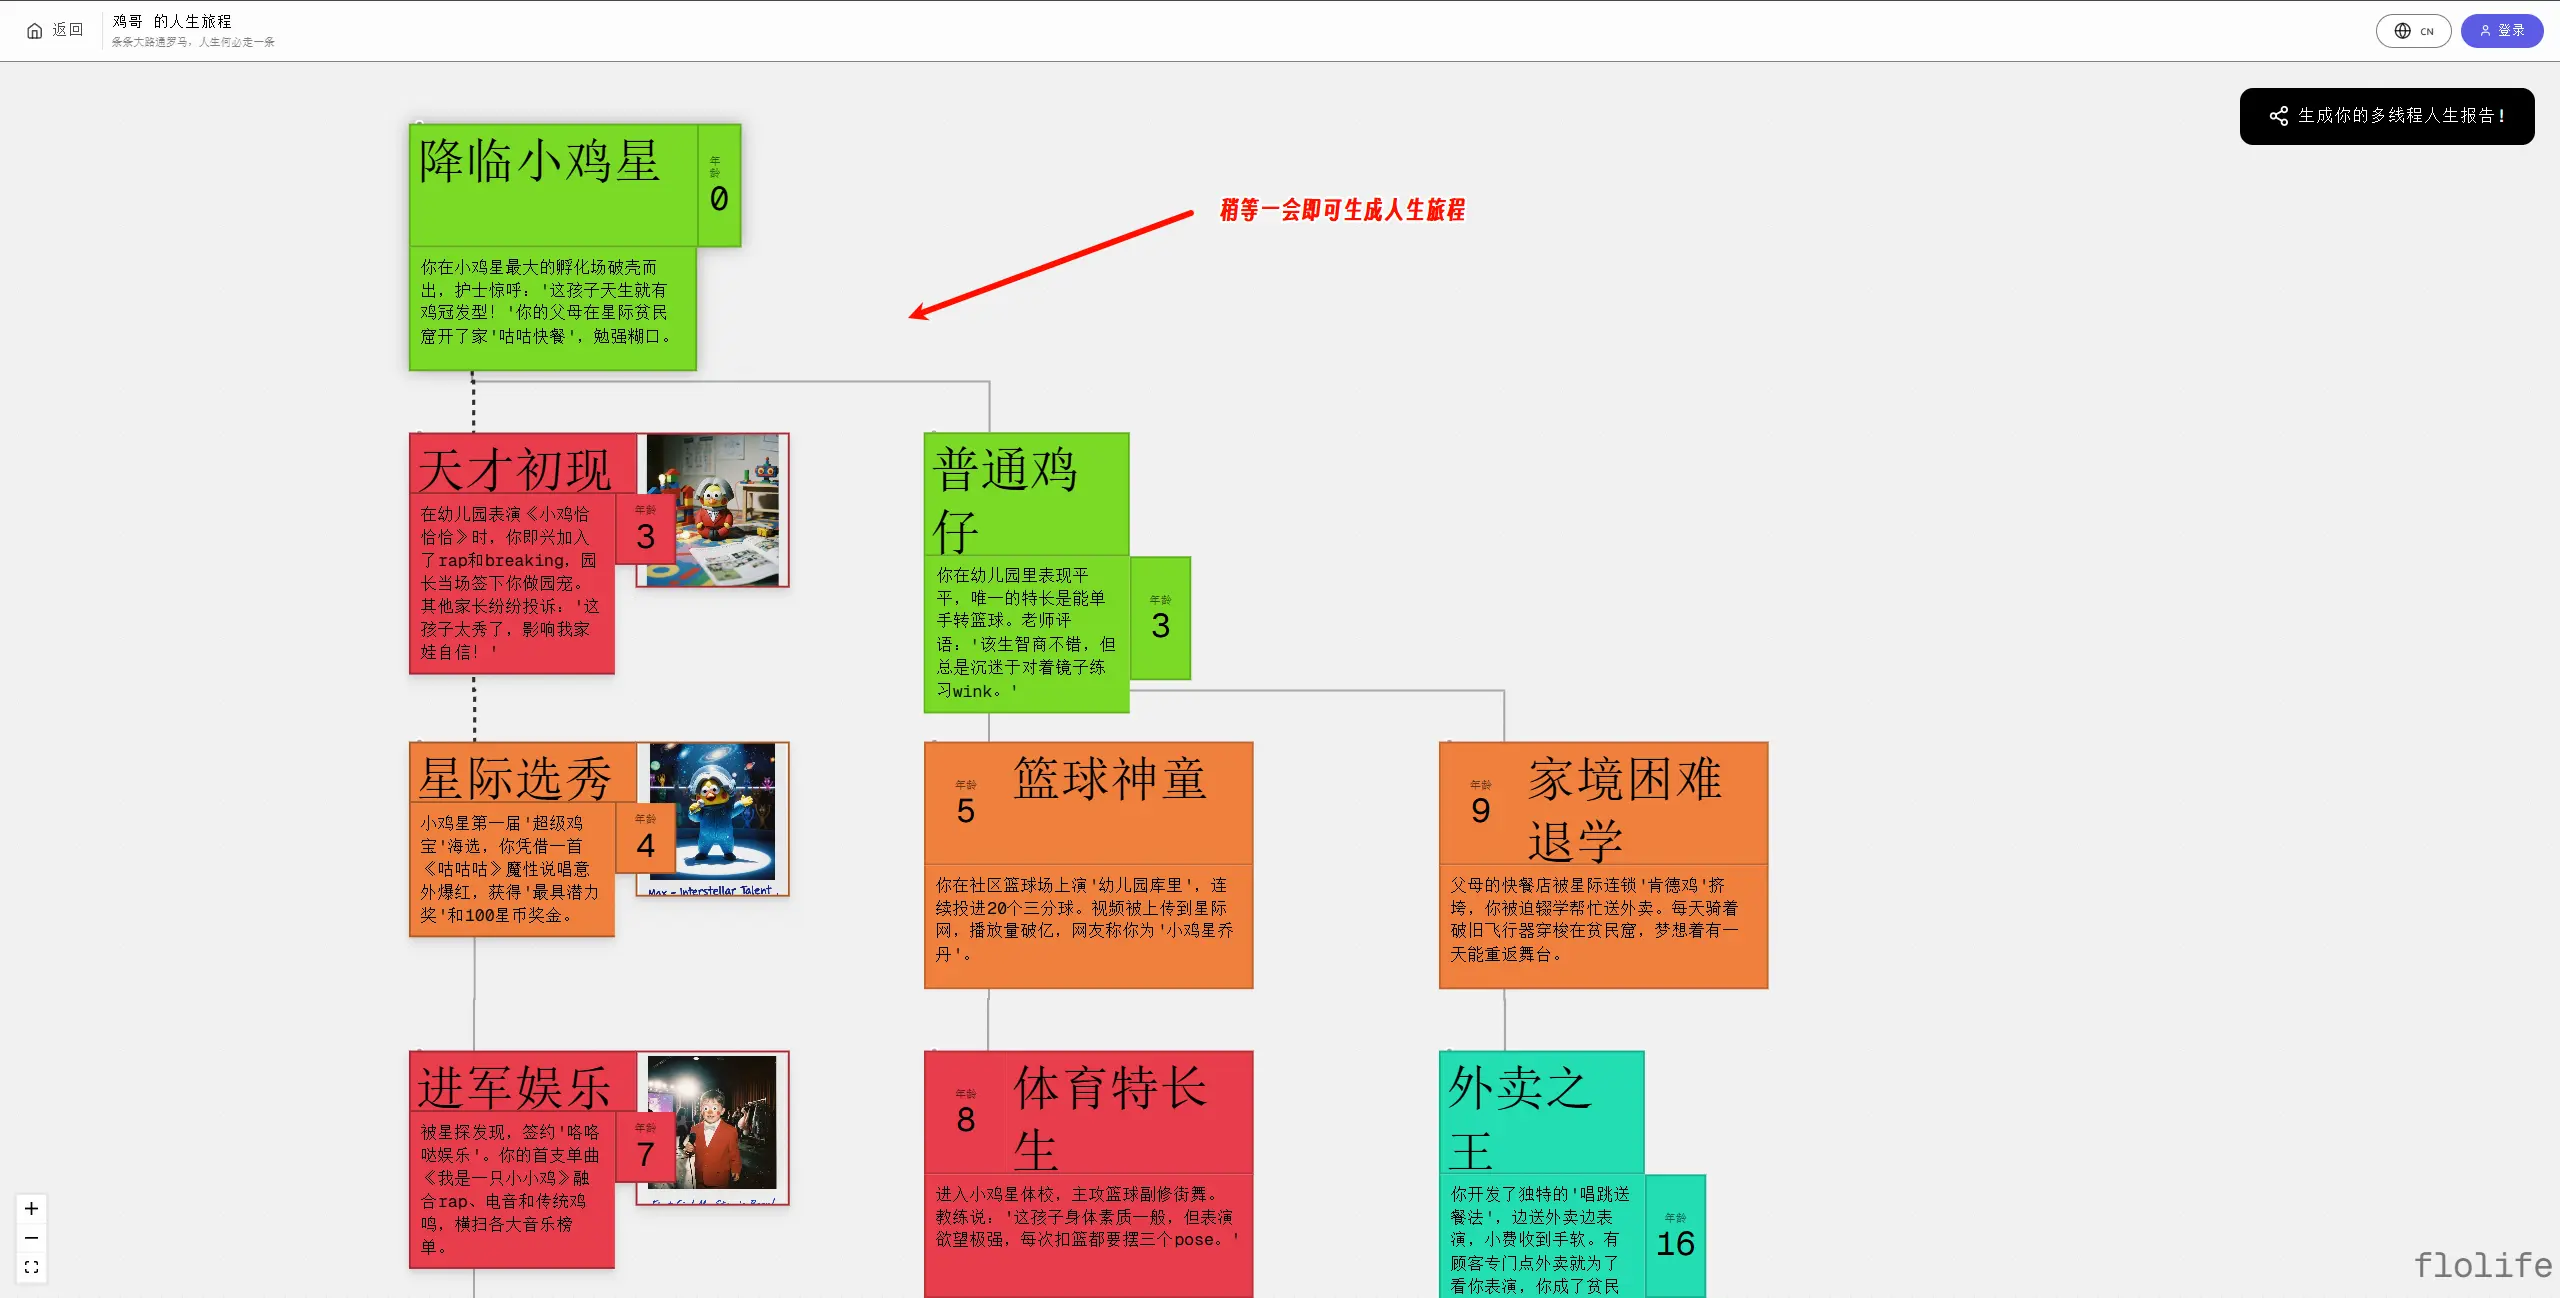Click user icon in 登录 button
2560x1298 pixels.
click(x=2485, y=31)
